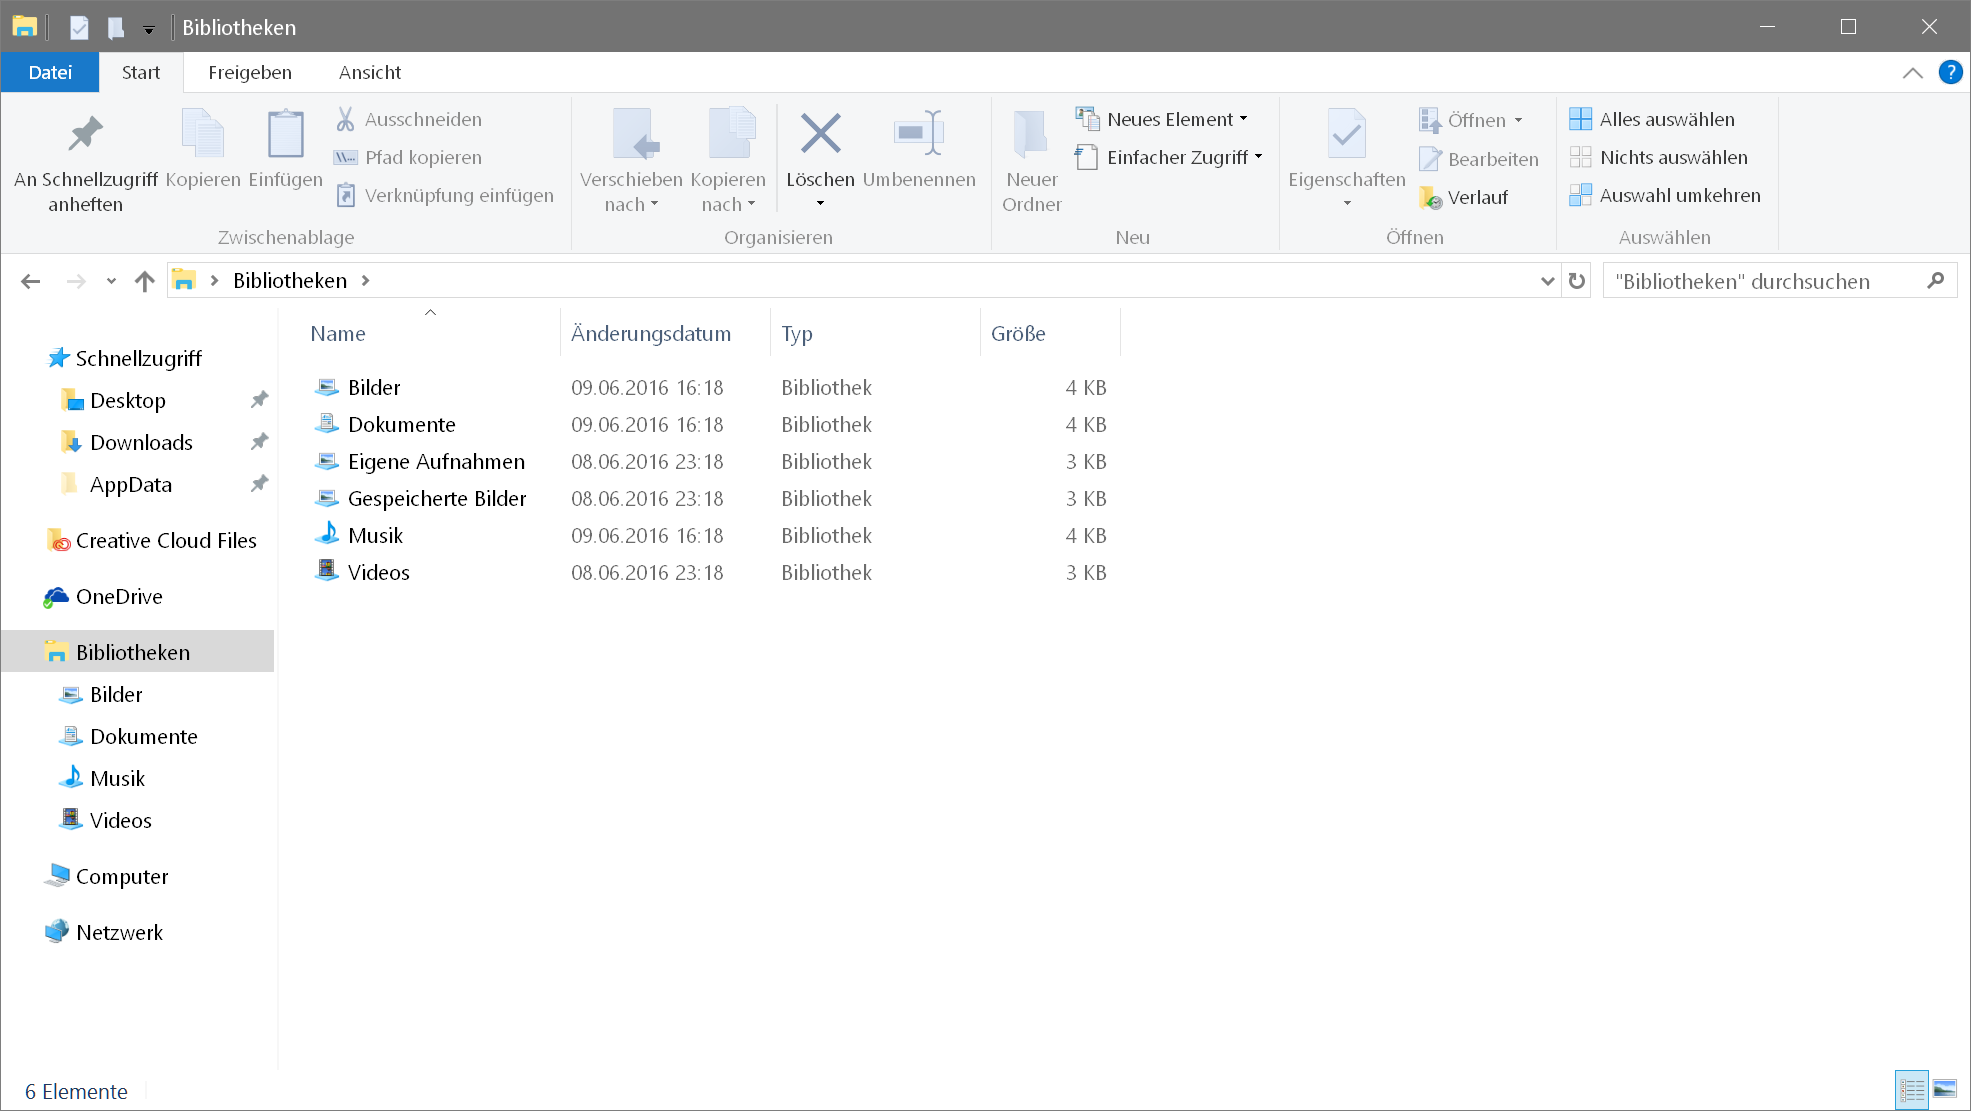Collapse the ribbon with chevron

coord(1912,72)
